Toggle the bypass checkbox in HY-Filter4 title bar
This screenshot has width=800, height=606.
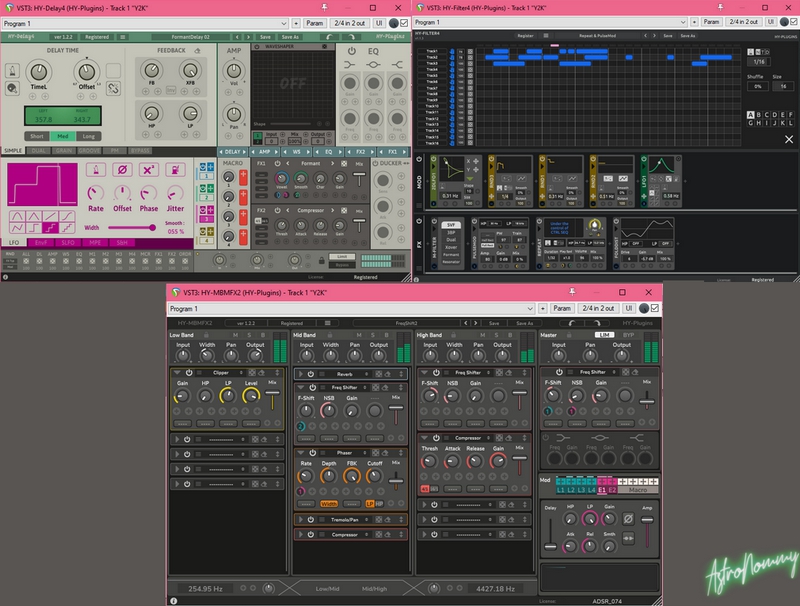click(x=795, y=22)
